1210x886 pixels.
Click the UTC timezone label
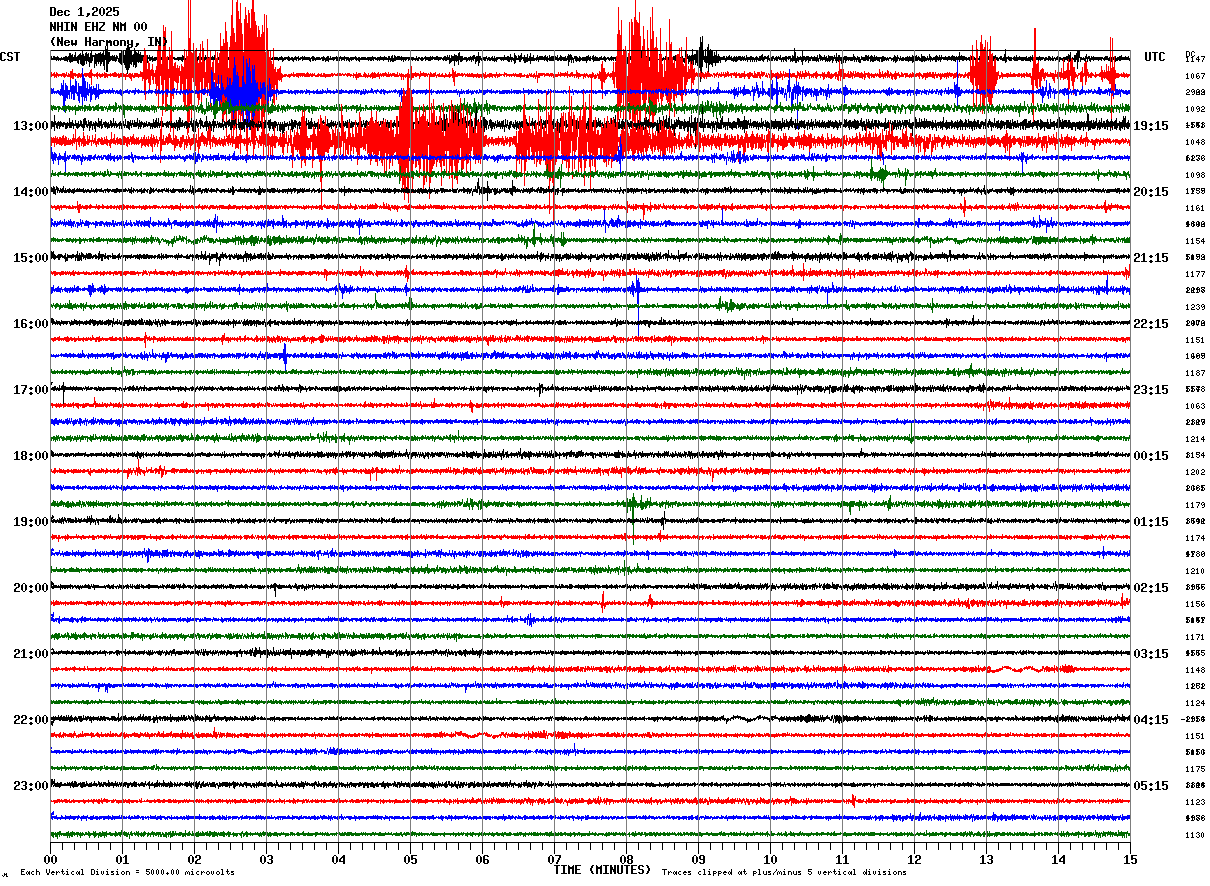point(1155,57)
